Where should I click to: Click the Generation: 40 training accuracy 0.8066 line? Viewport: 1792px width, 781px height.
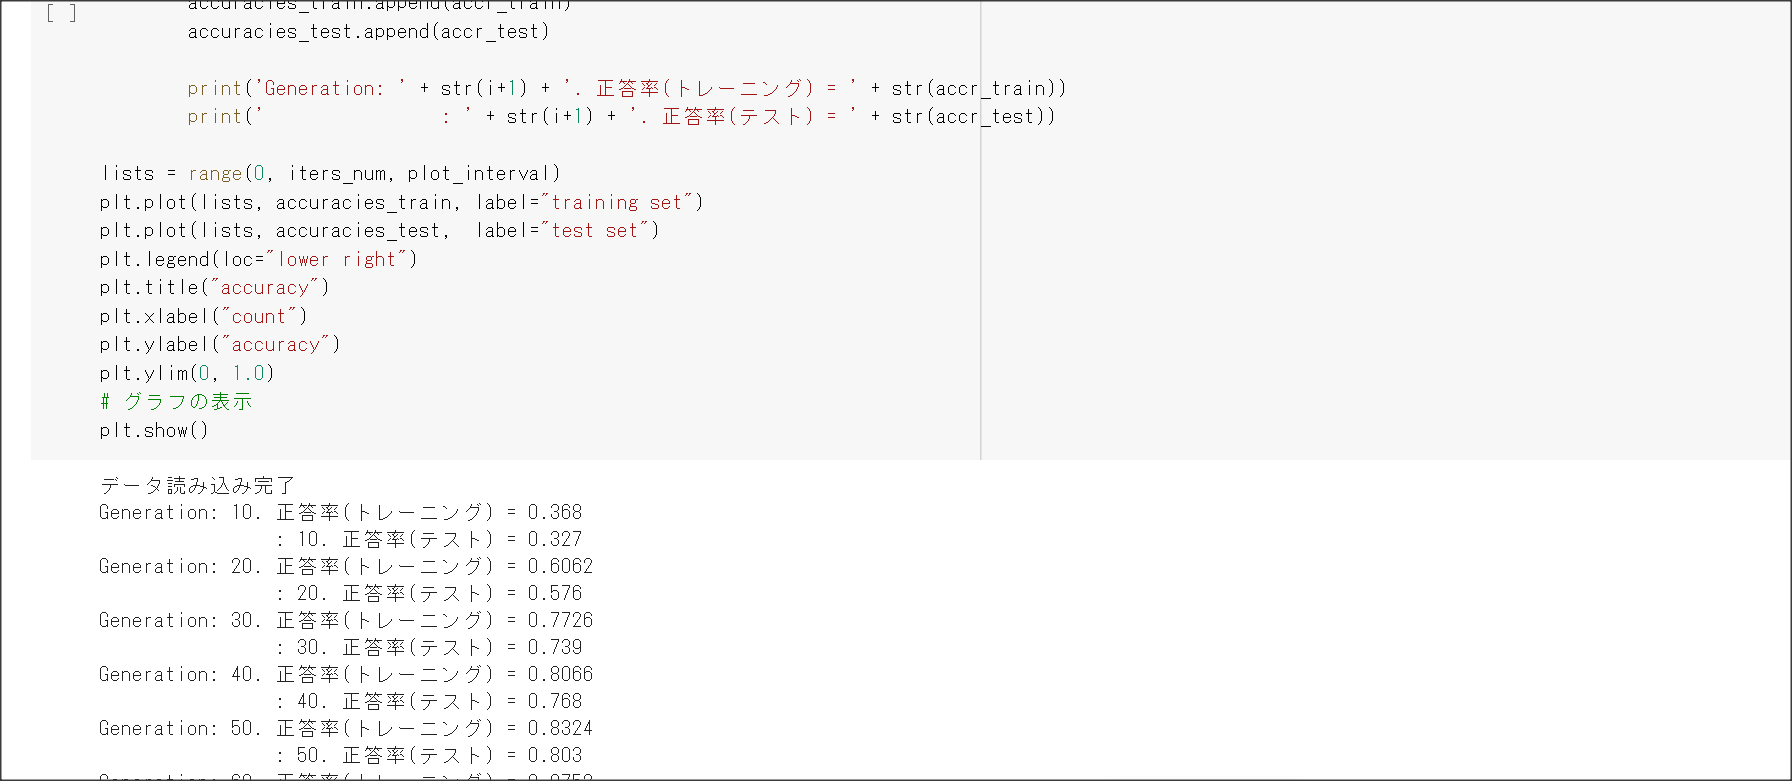click(x=346, y=674)
